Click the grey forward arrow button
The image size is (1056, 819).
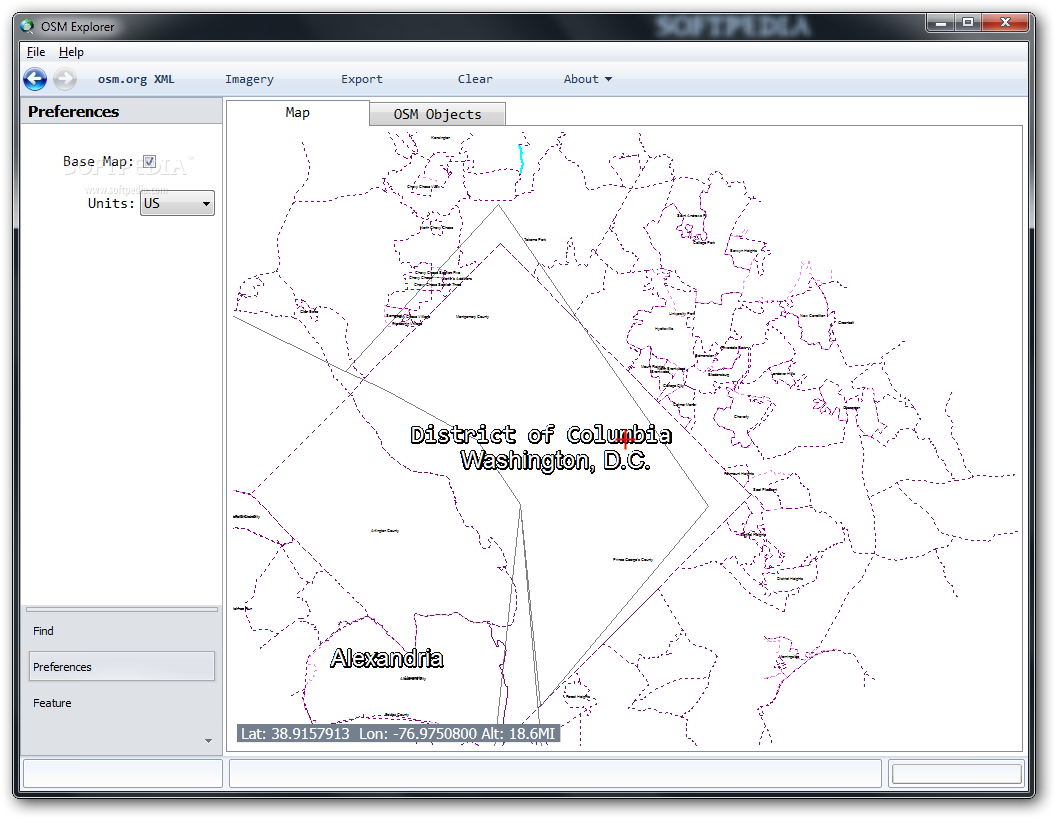(65, 79)
